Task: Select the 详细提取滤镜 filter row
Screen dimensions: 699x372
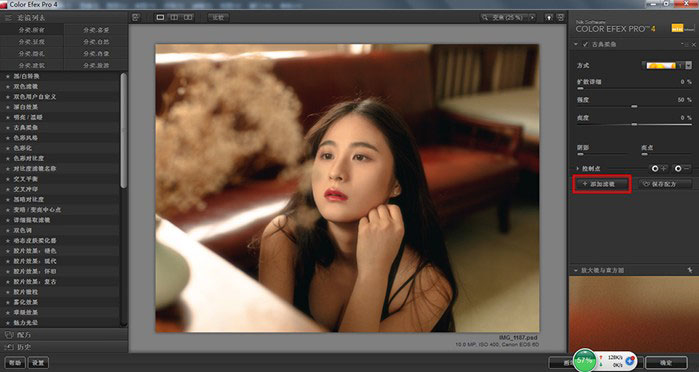Action: pyautogui.click(x=61, y=220)
